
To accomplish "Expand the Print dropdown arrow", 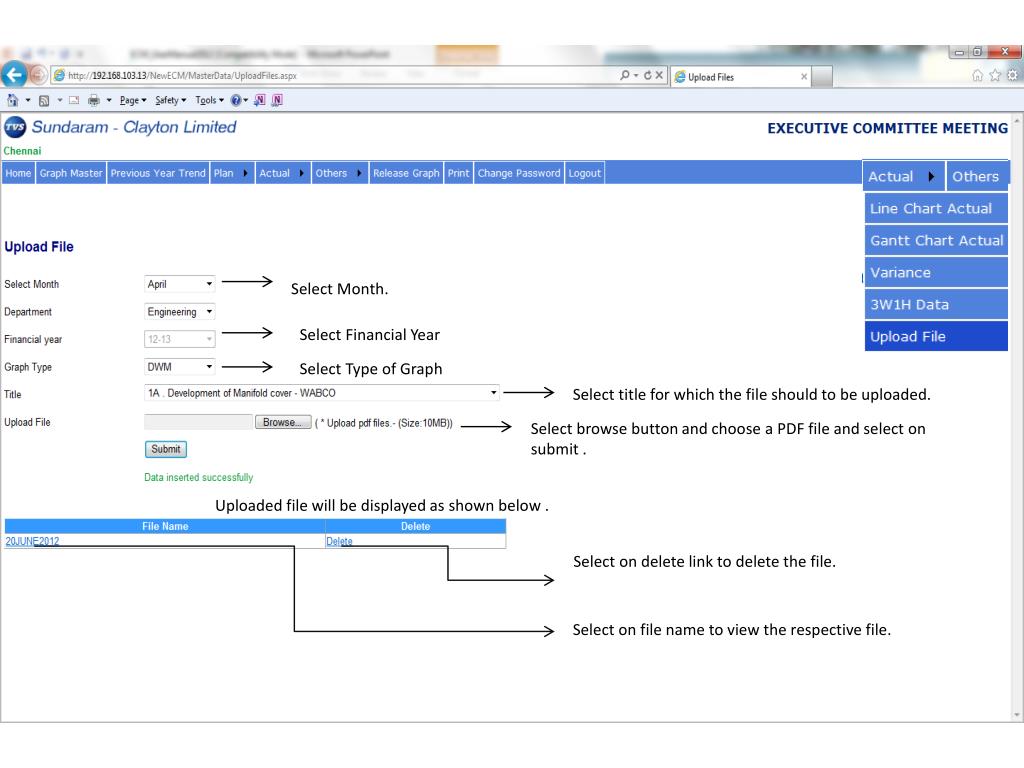I will [109, 101].
